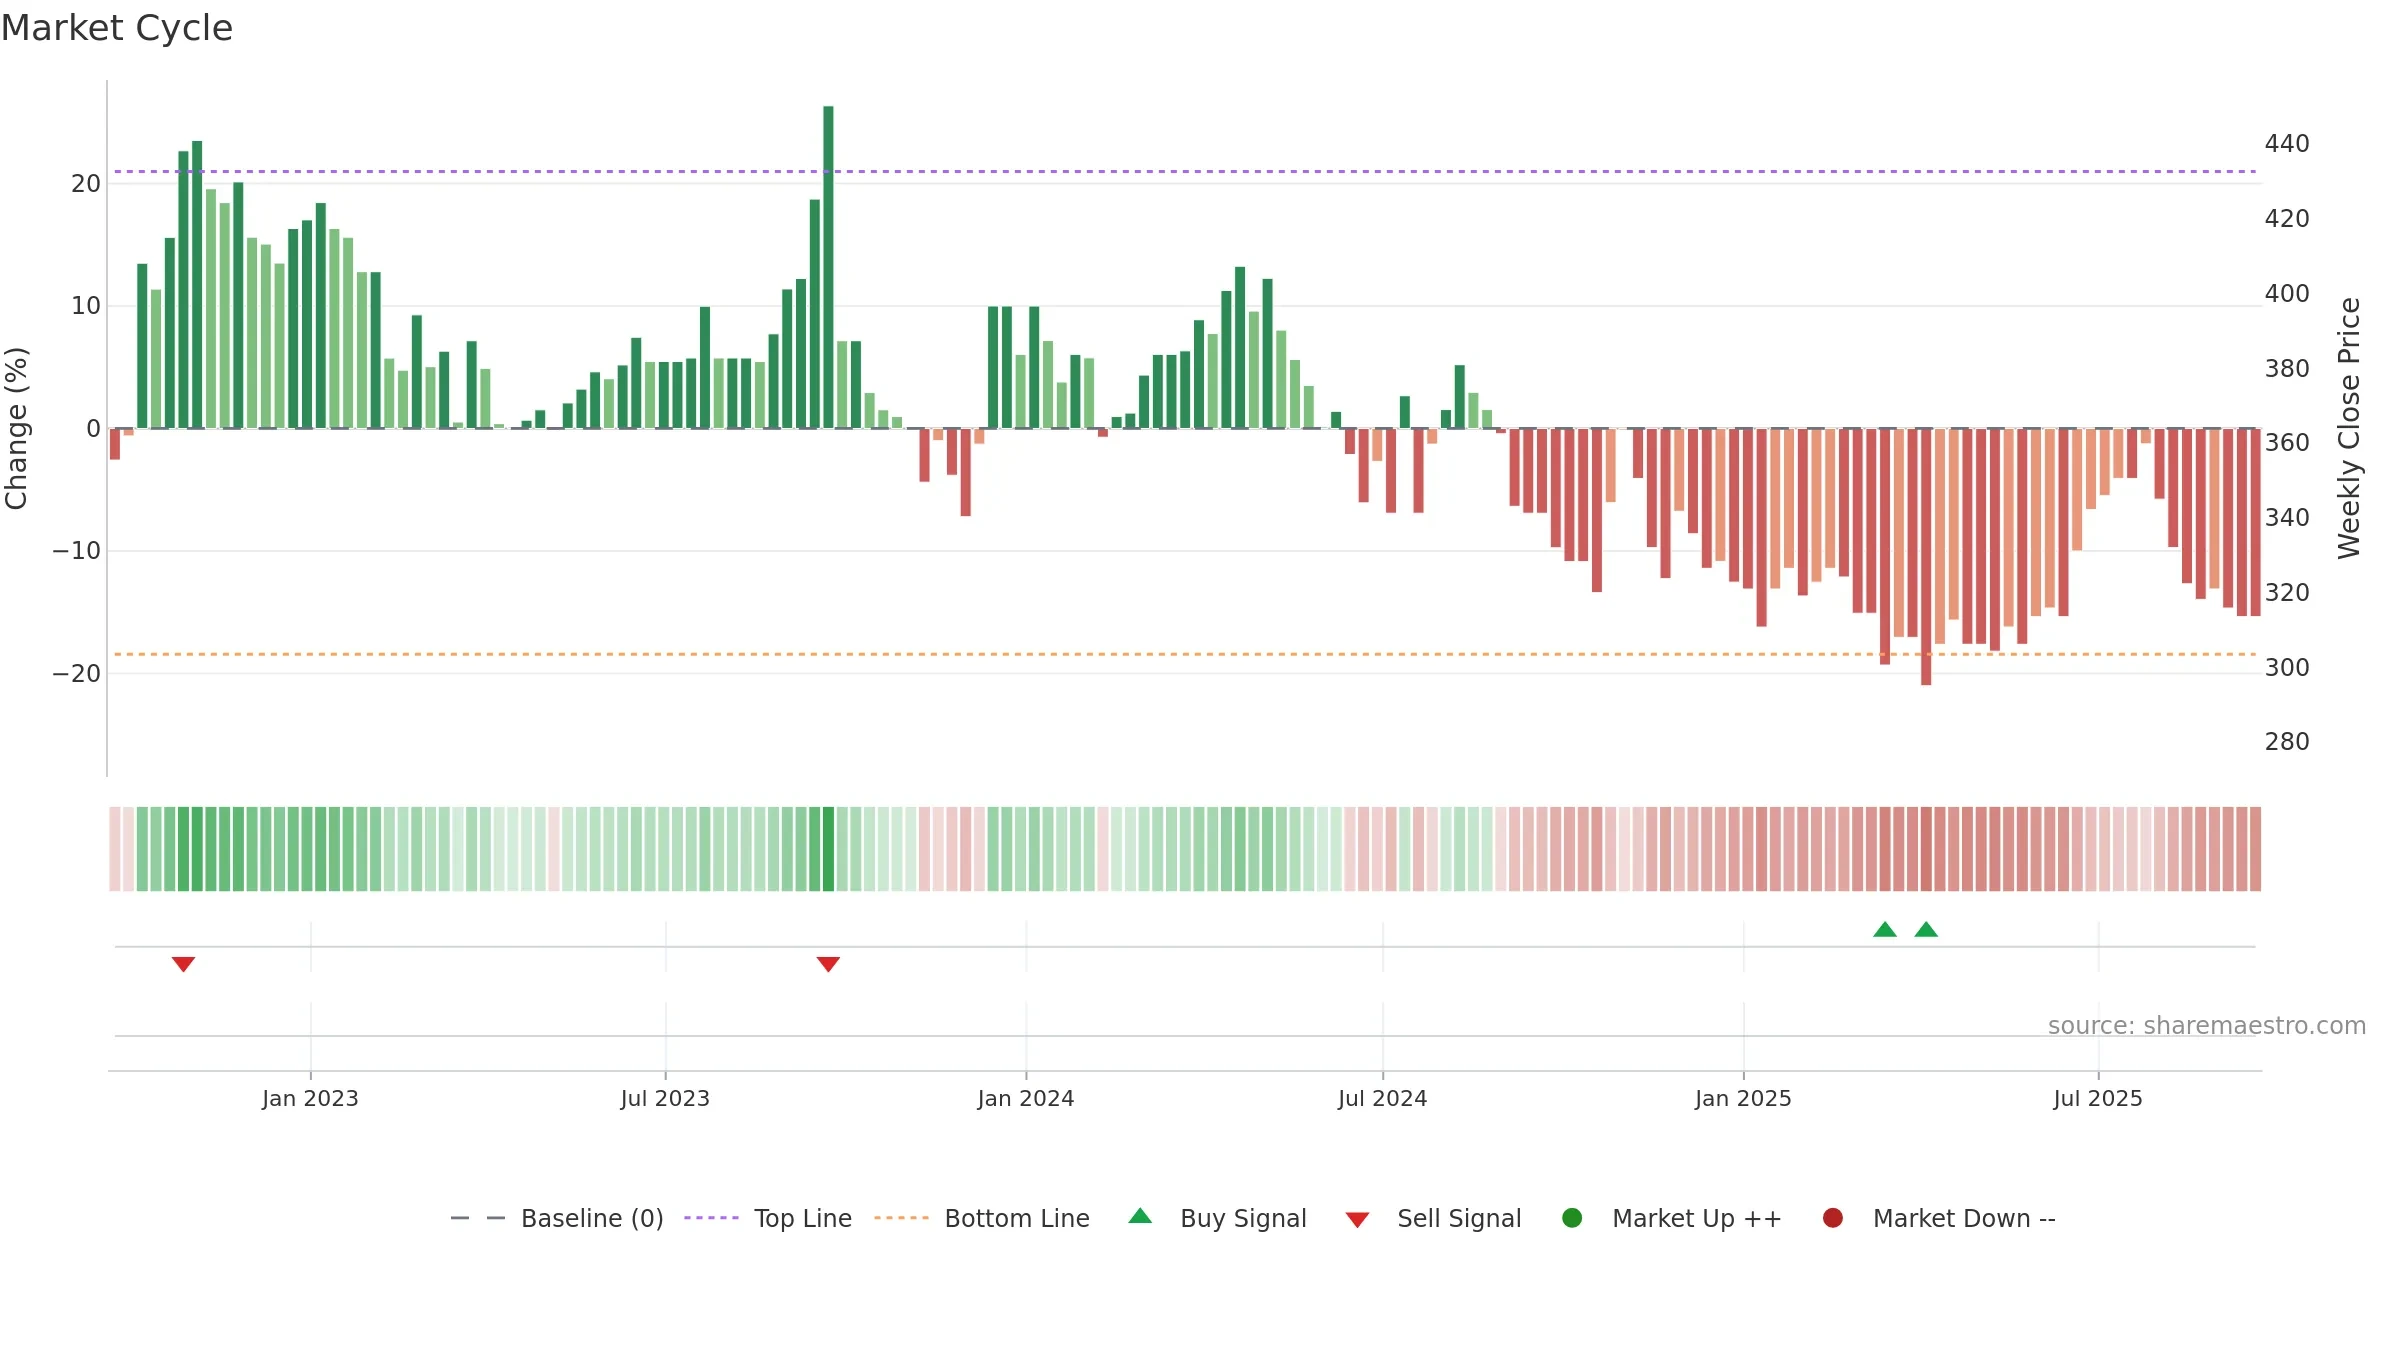Click the darkest green cell in the heatmap strip

tap(828, 849)
